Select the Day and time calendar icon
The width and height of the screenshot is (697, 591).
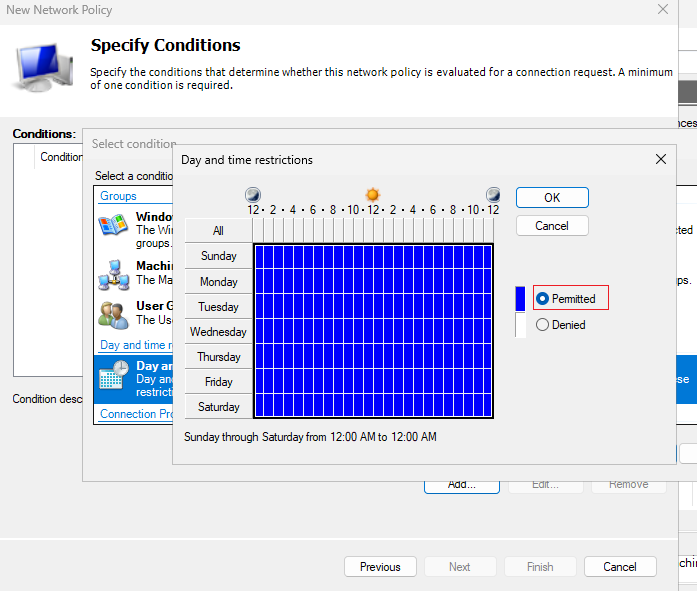114,375
